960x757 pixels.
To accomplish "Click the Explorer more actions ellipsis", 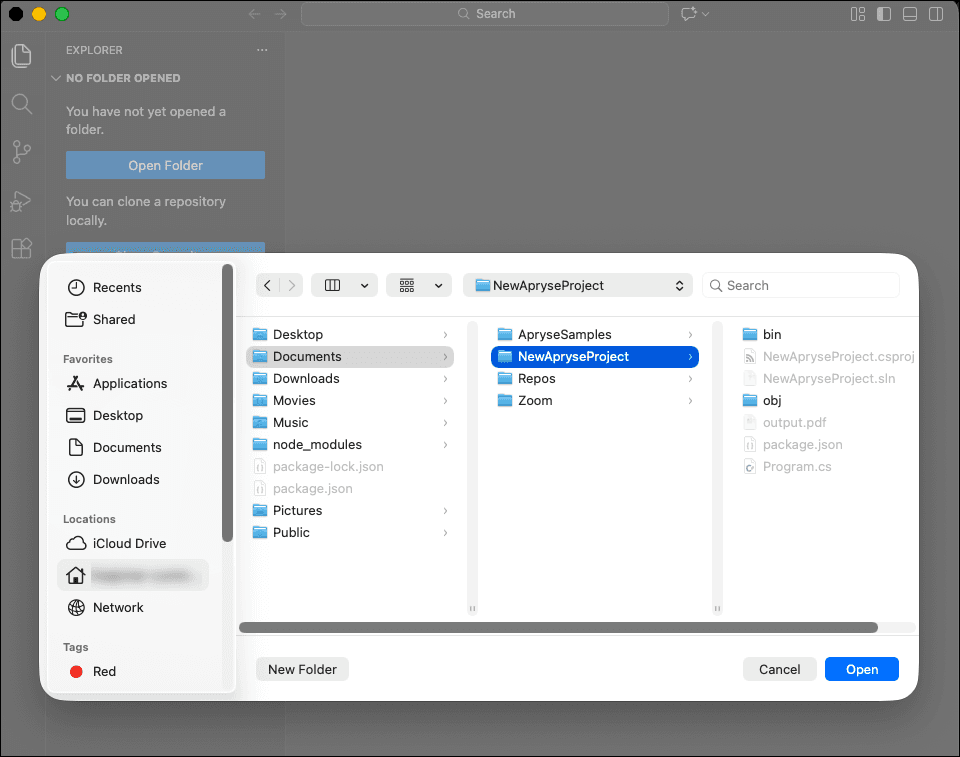I will (262, 50).
